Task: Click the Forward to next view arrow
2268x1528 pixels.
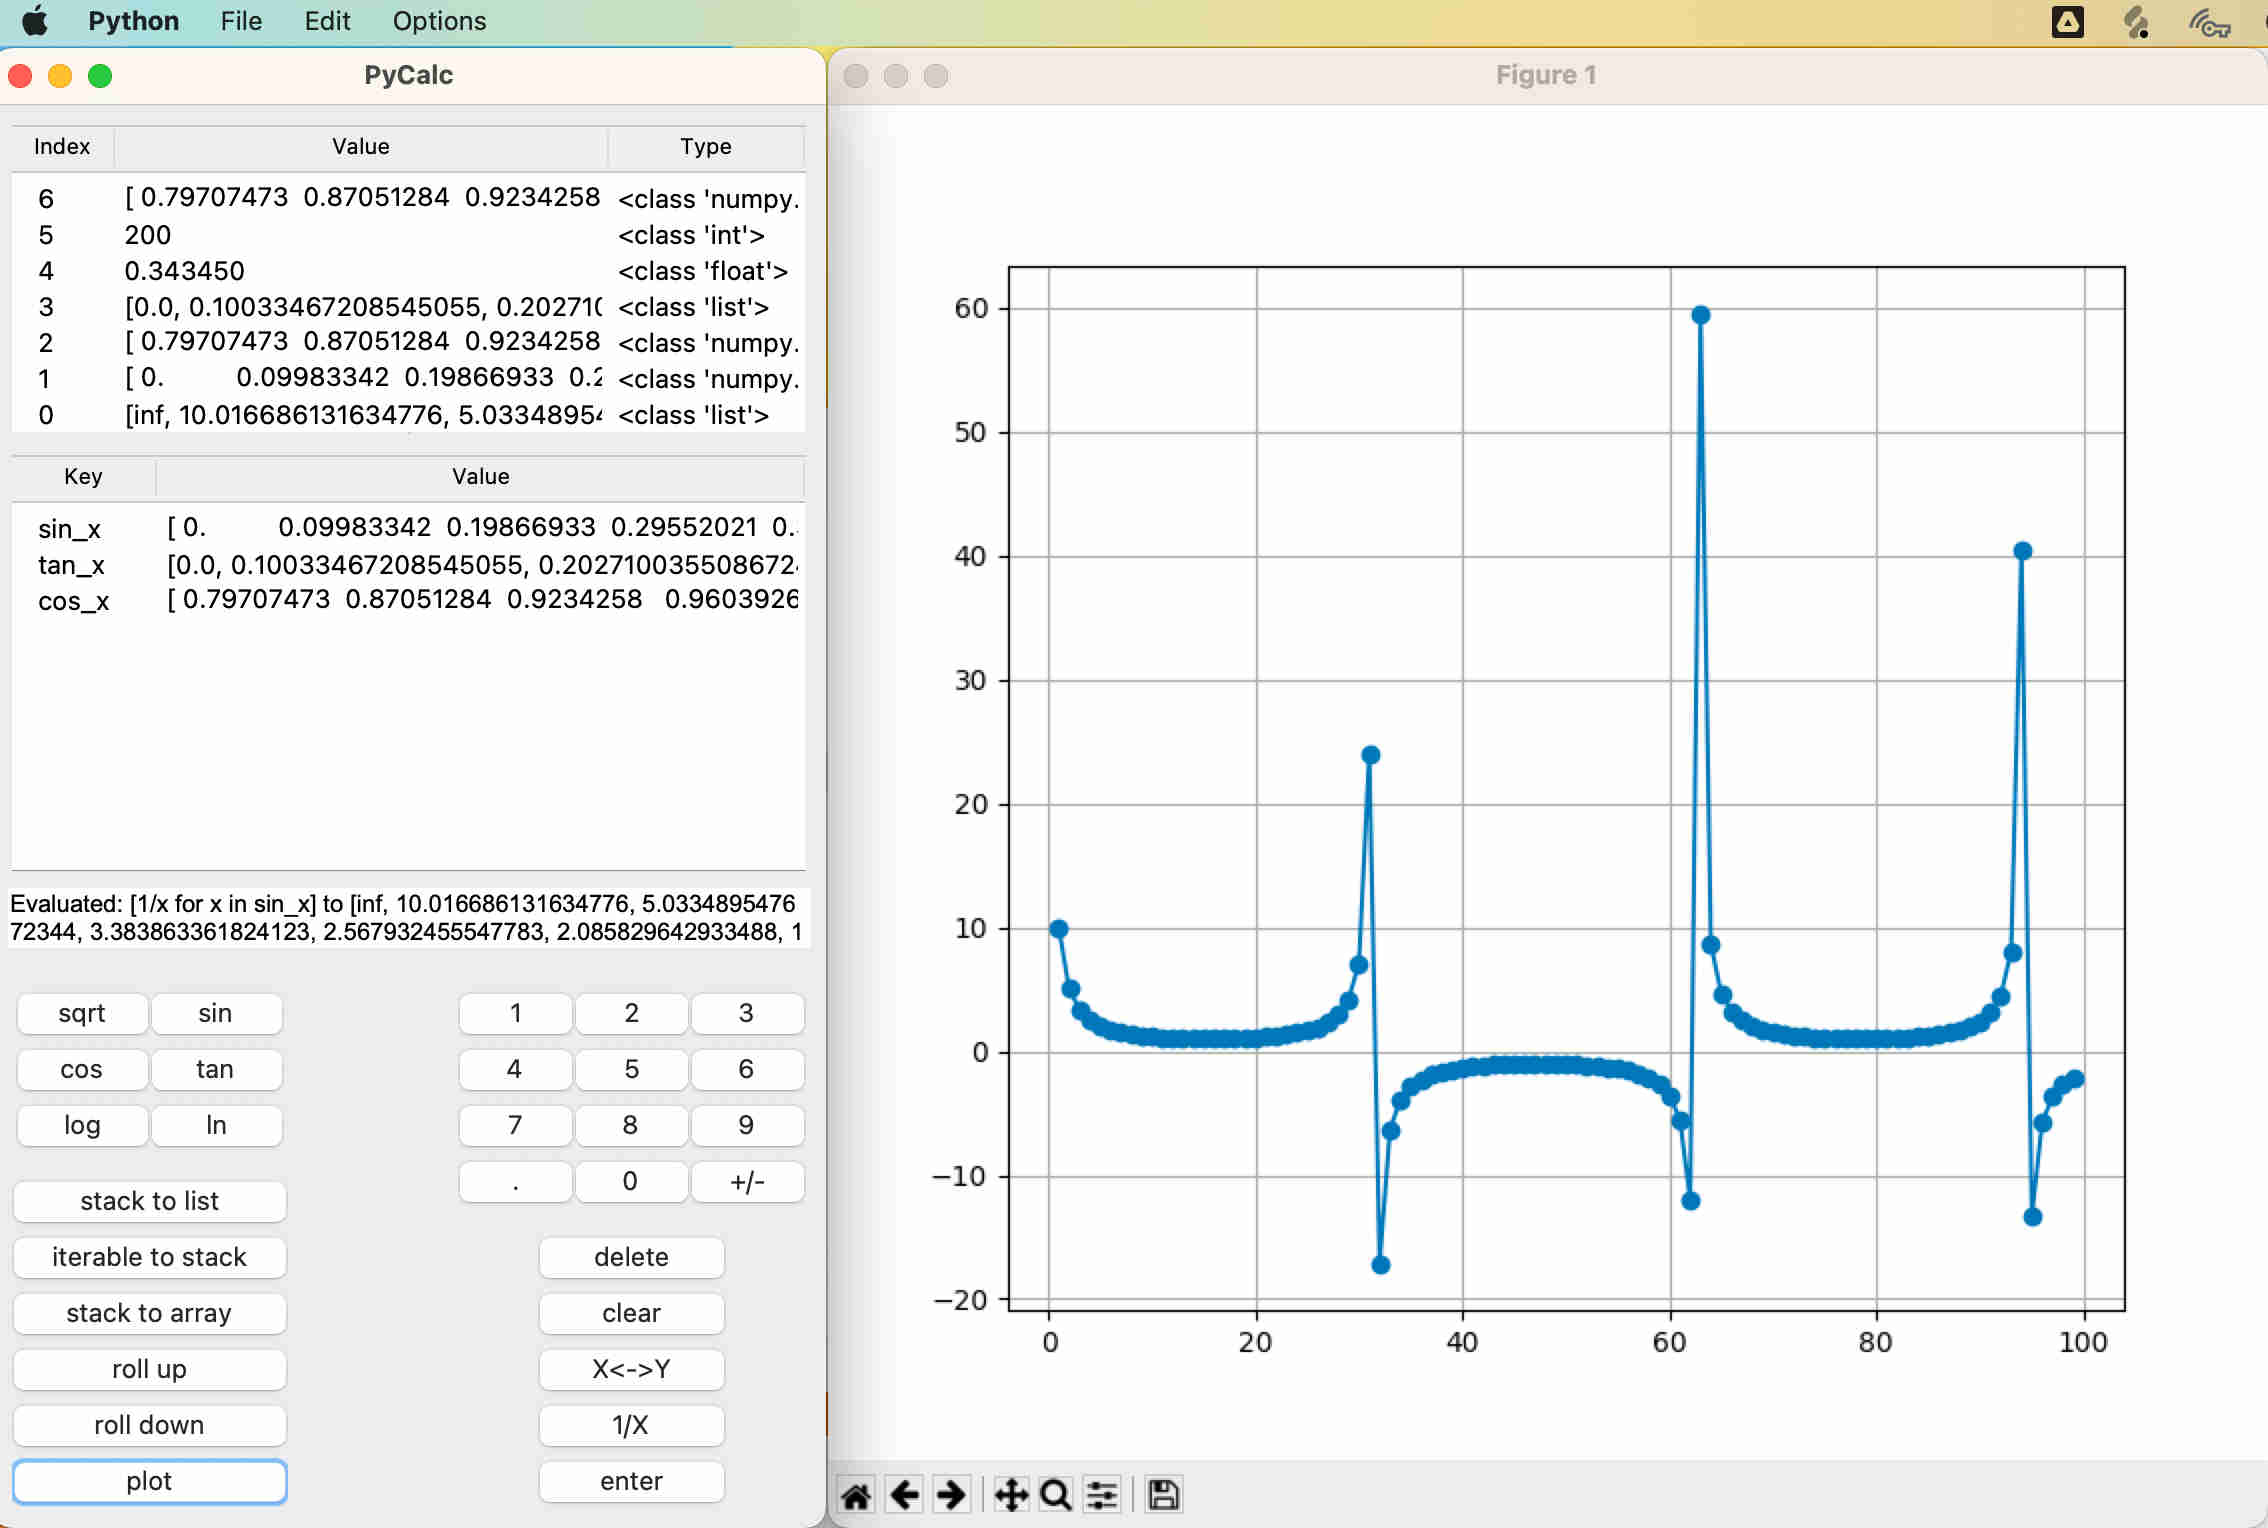Action: [951, 1496]
